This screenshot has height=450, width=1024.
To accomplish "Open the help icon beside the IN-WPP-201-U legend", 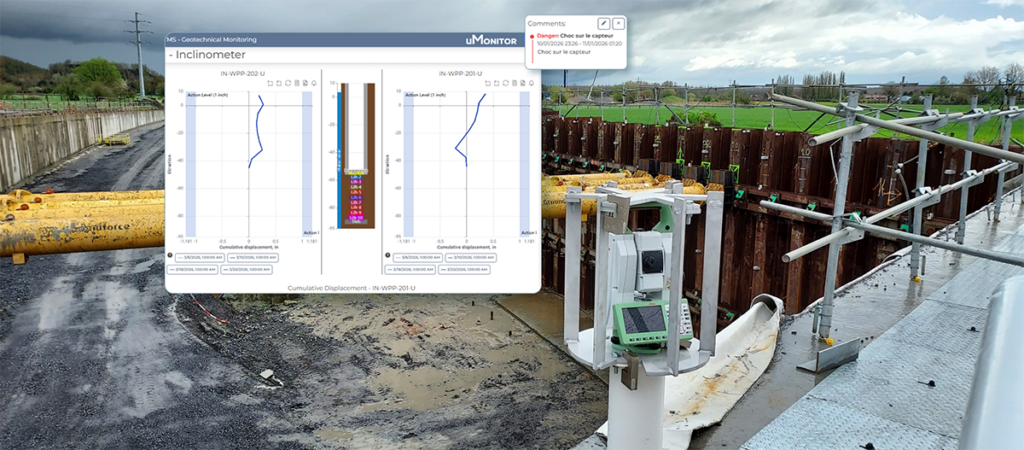I will 388,255.
